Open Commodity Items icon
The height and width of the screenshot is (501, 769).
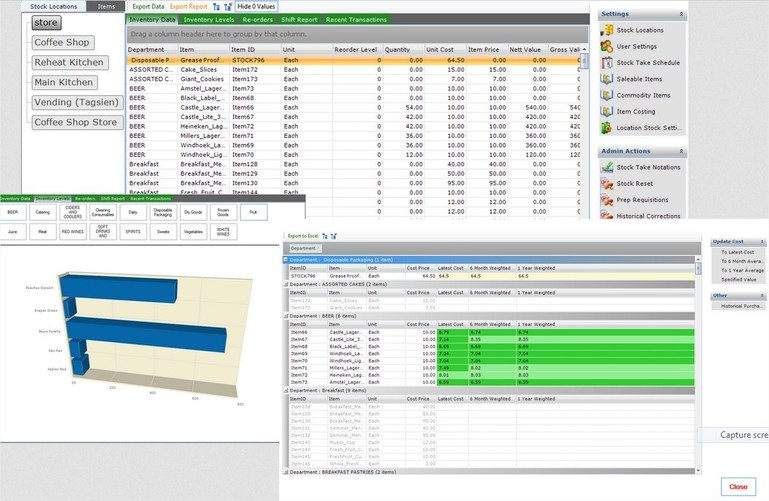[x=607, y=95]
